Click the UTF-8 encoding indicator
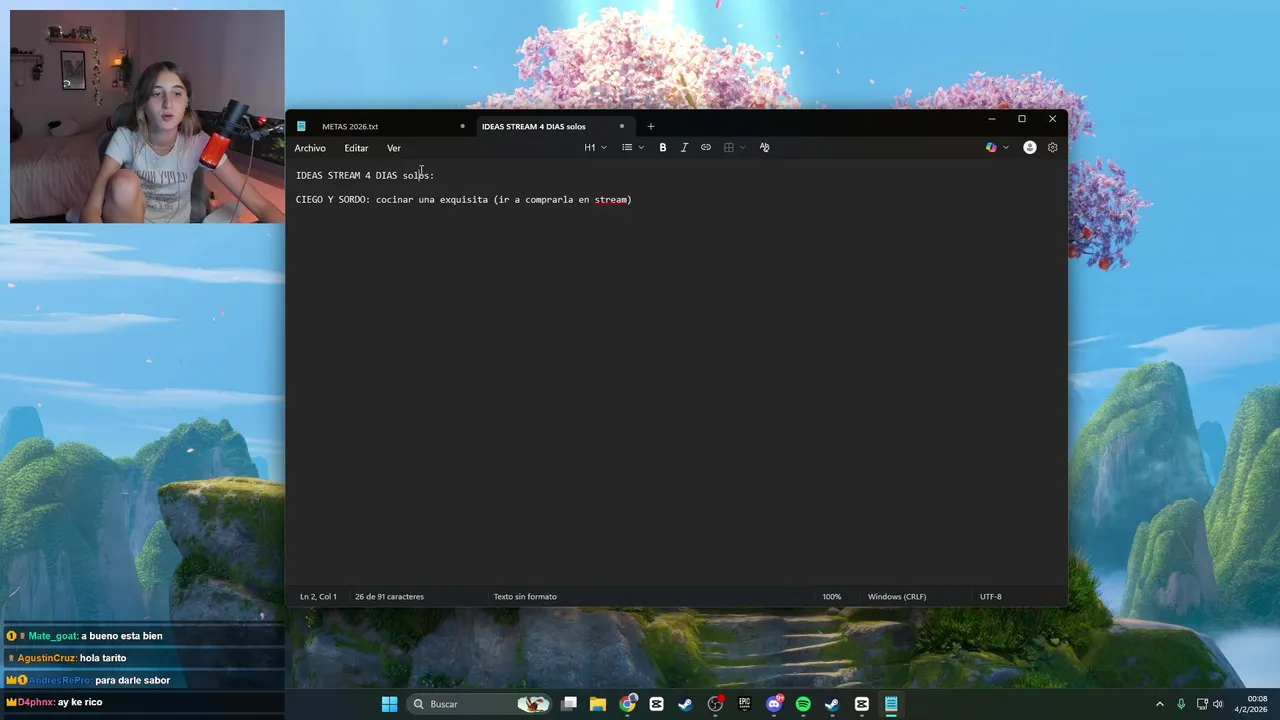The width and height of the screenshot is (1280, 720). click(990, 597)
